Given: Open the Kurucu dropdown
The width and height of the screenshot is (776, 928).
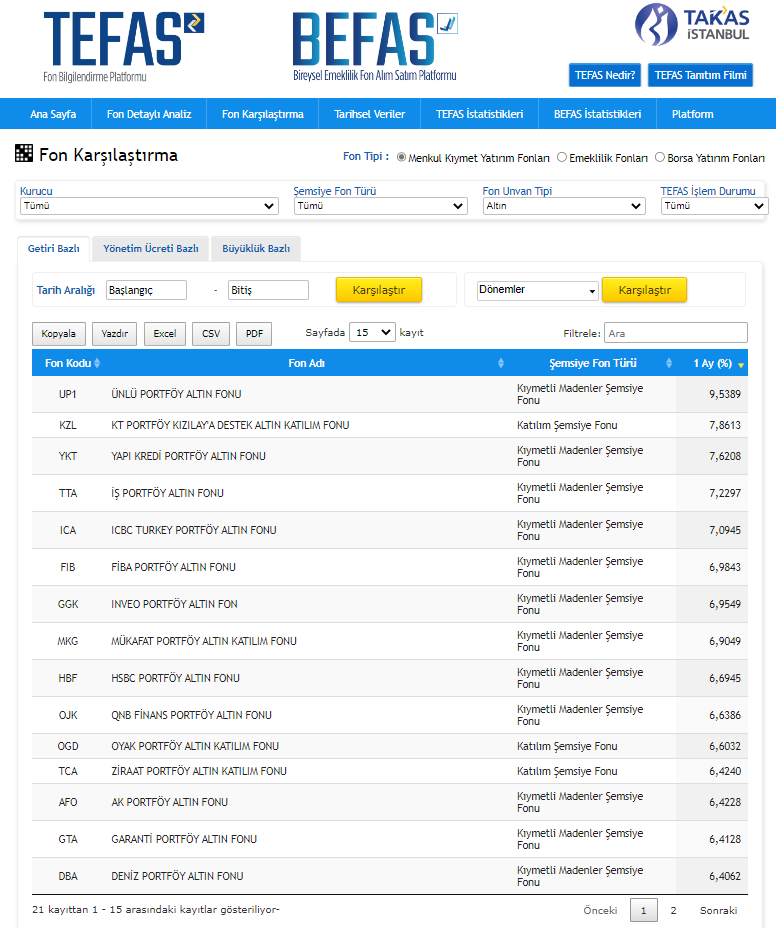Looking at the screenshot, I should (149, 206).
